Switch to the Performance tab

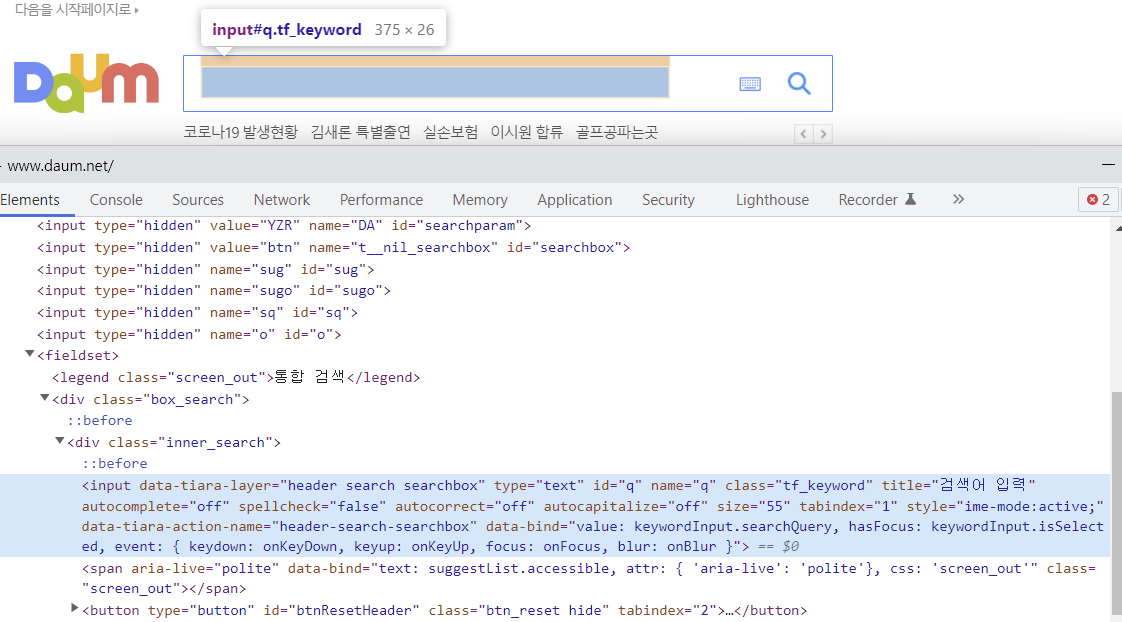click(x=381, y=200)
